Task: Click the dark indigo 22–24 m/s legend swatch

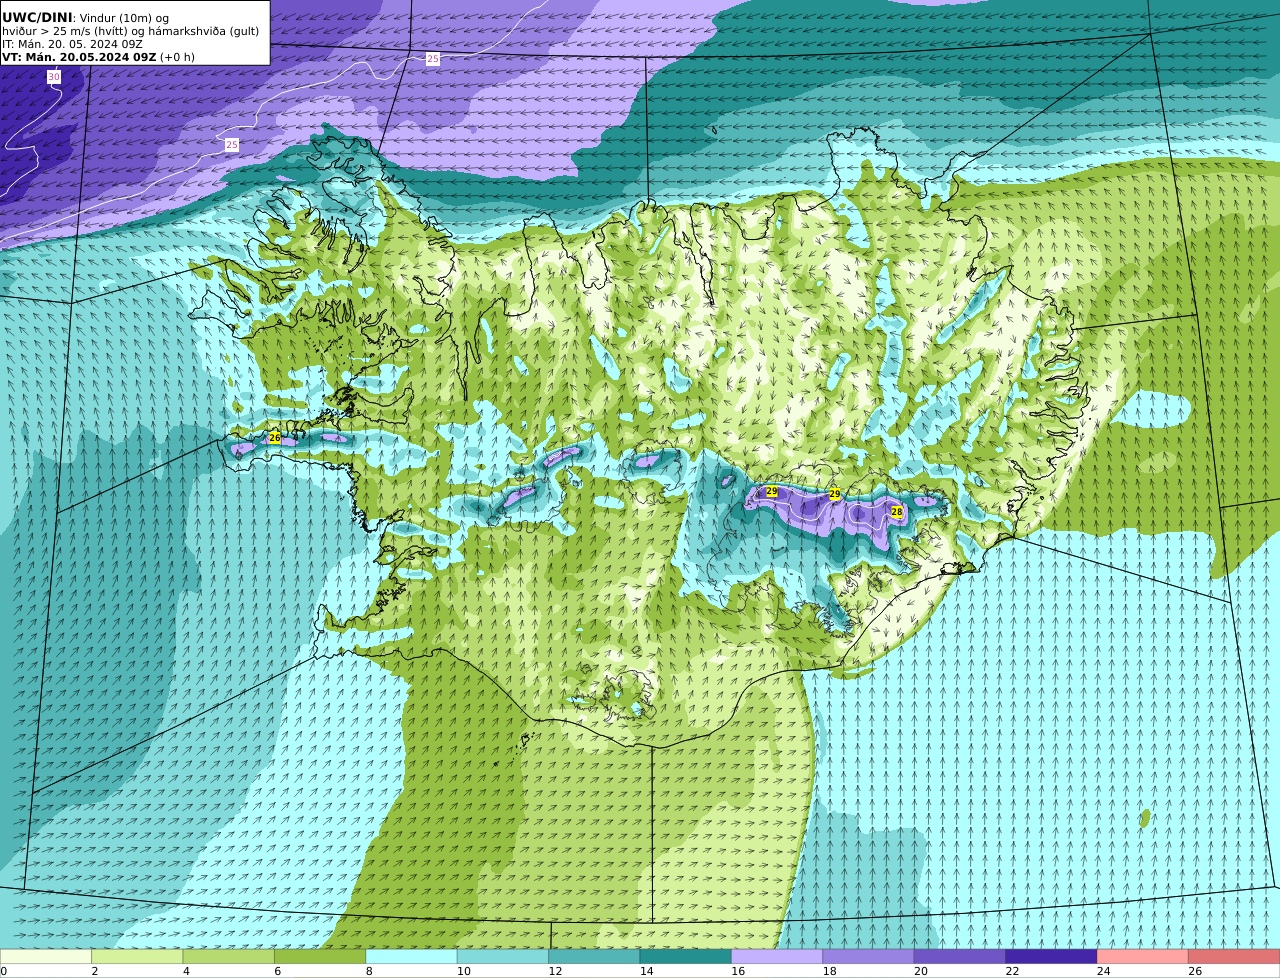Action: (1051, 957)
